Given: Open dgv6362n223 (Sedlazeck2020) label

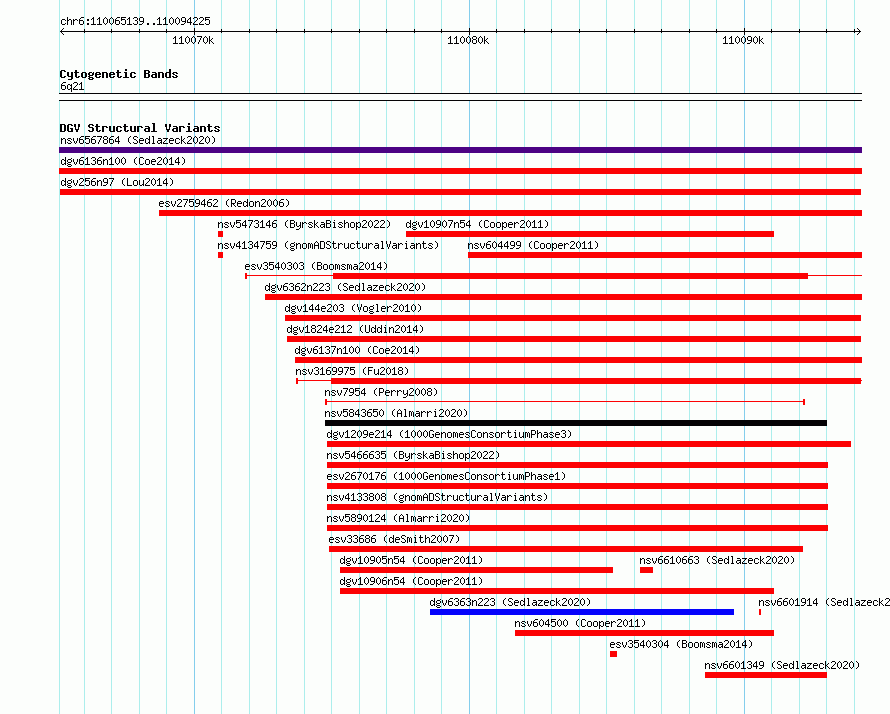Looking at the screenshot, I should [345, 287].
